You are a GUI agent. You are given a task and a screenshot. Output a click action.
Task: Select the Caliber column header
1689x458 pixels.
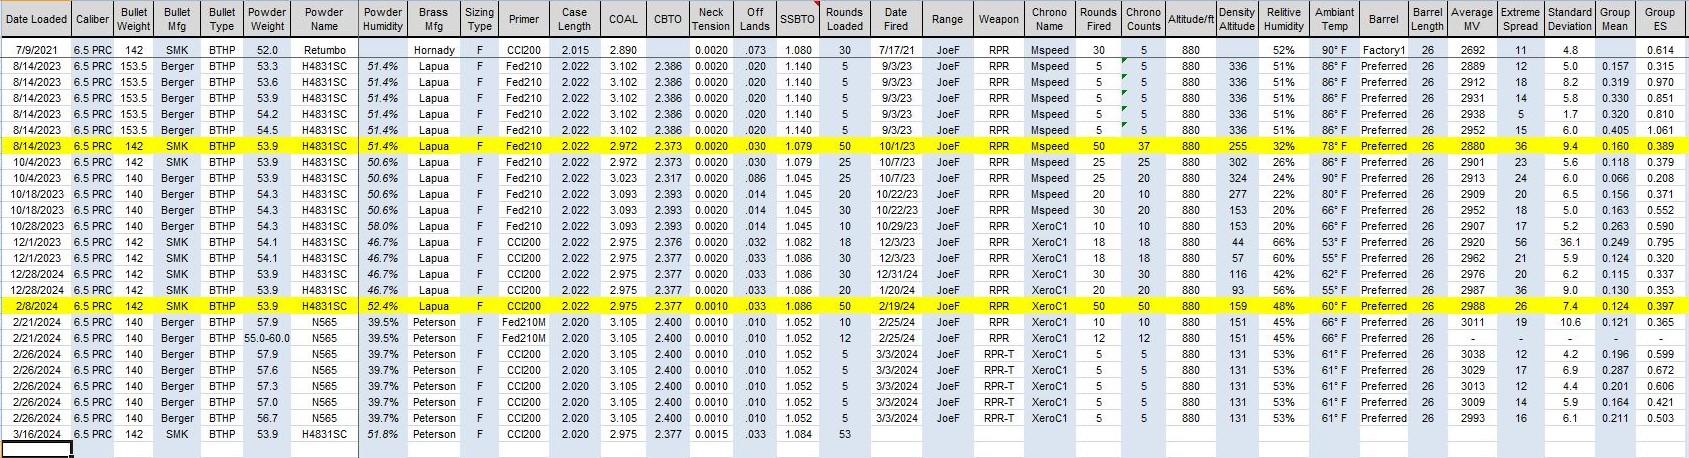pos(93,19)
